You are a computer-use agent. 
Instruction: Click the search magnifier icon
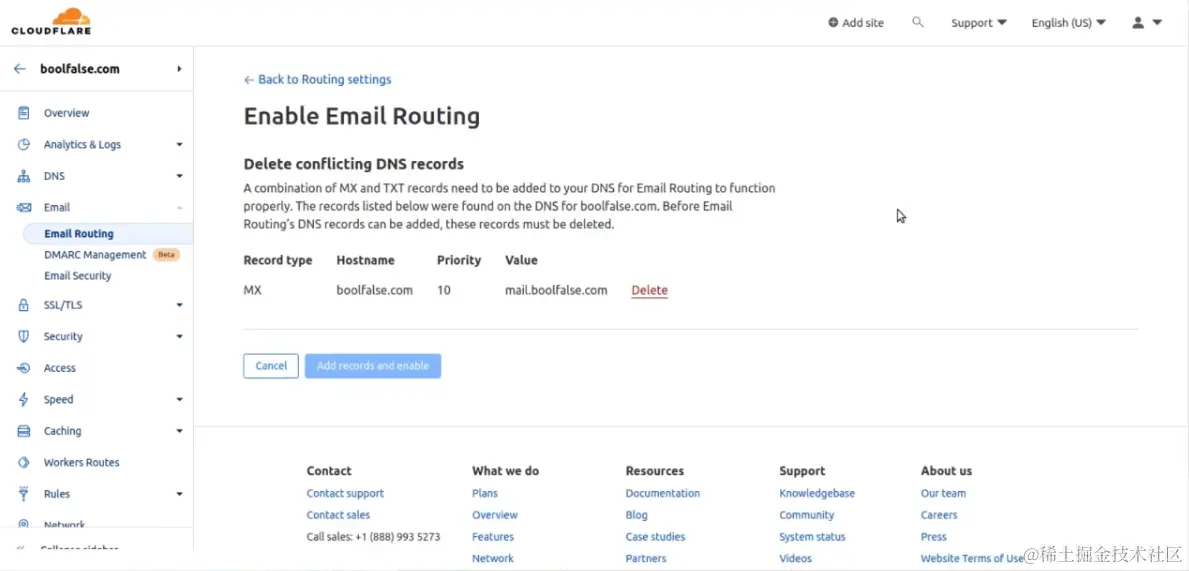tap(918, 23)
